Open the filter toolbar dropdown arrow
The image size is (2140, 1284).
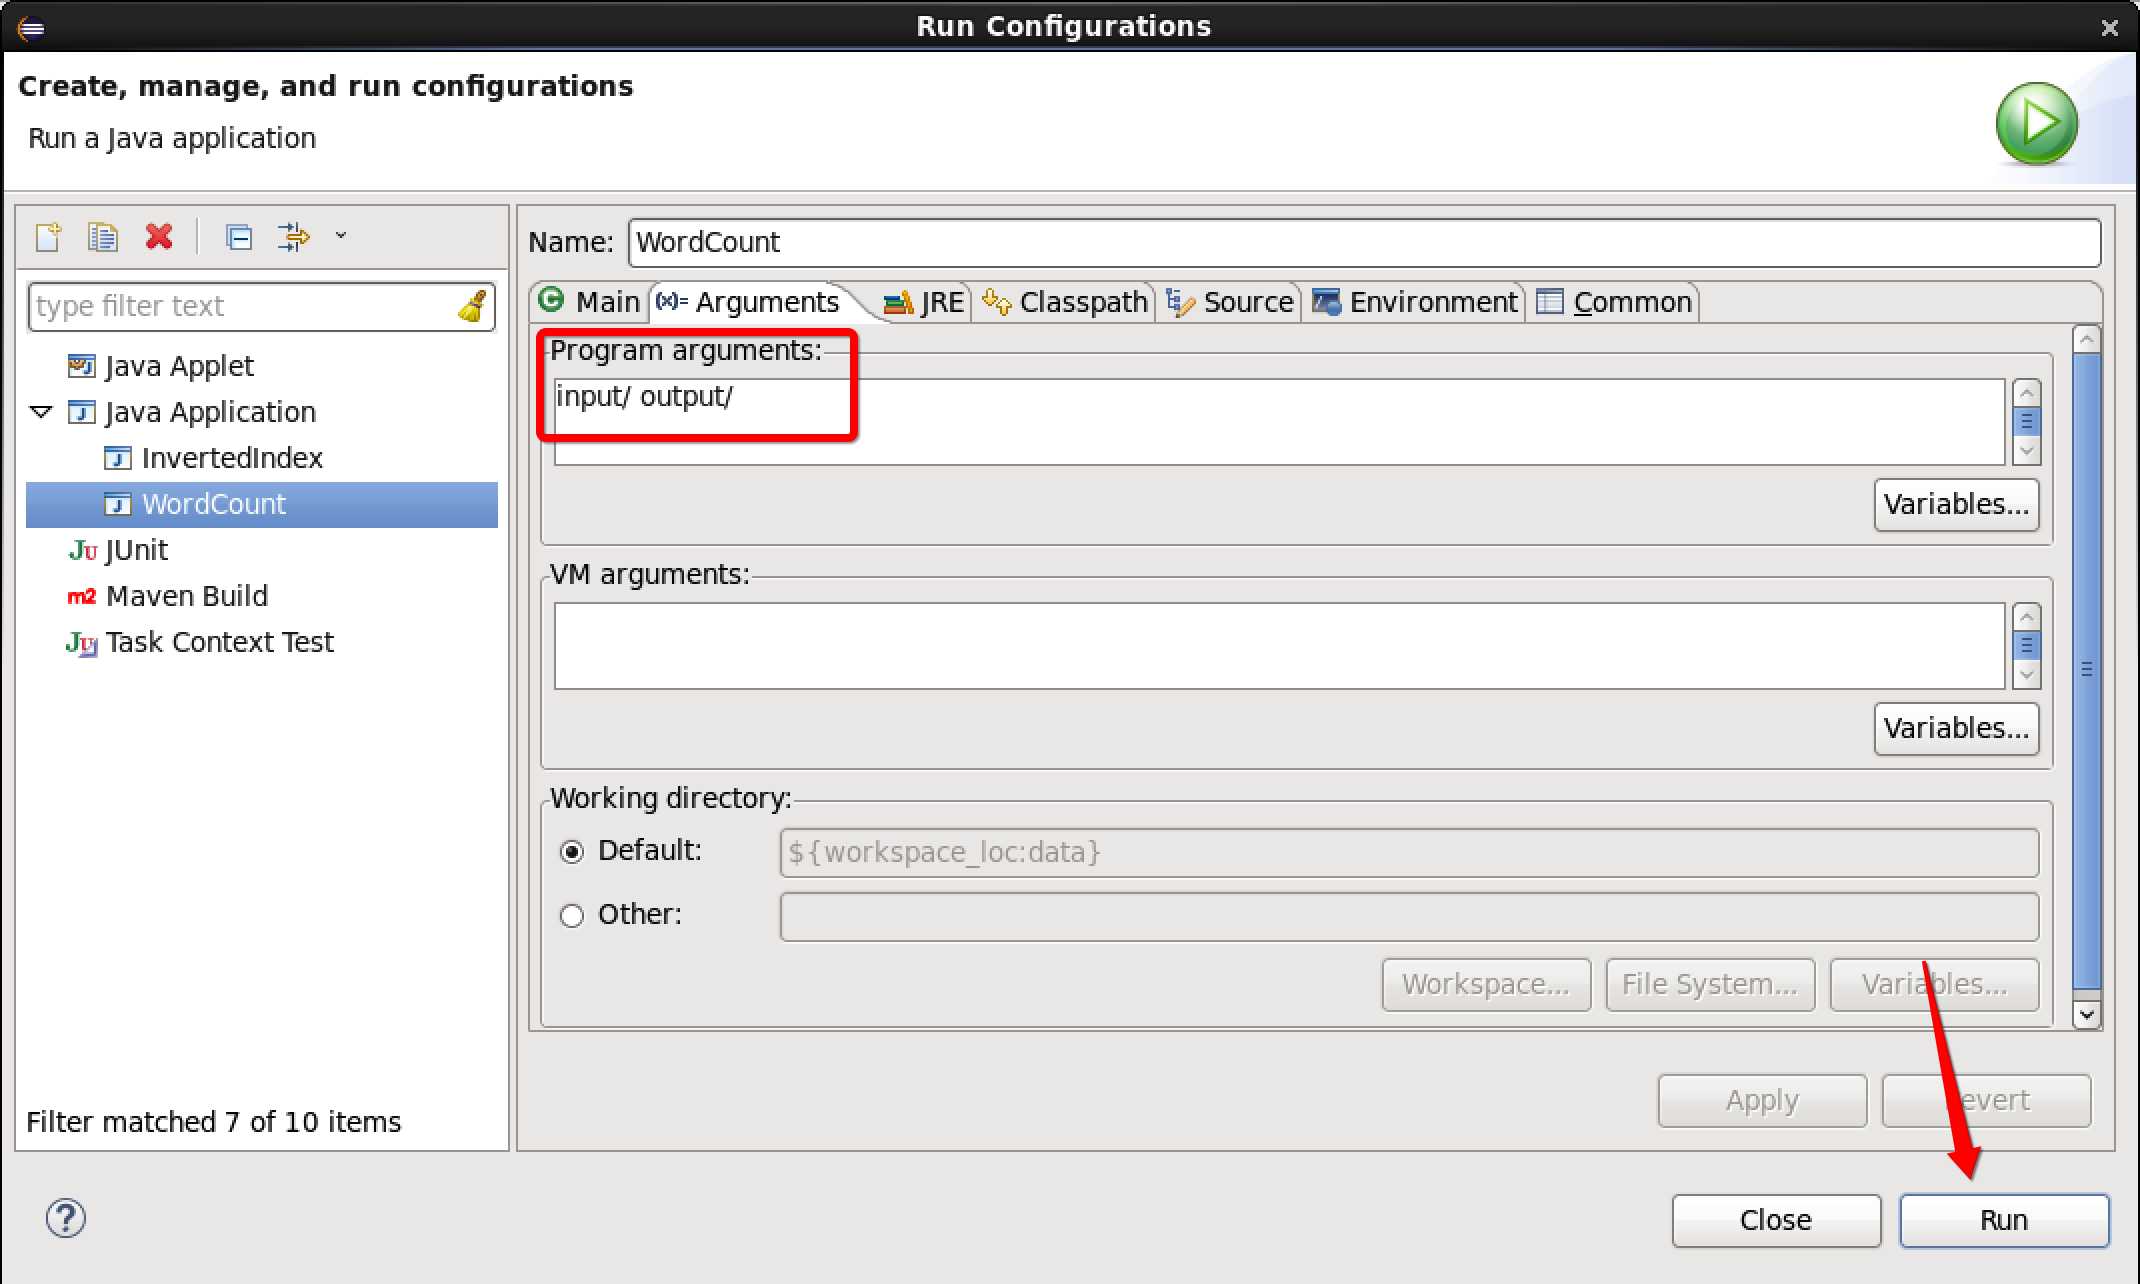(x=341, y=236)
